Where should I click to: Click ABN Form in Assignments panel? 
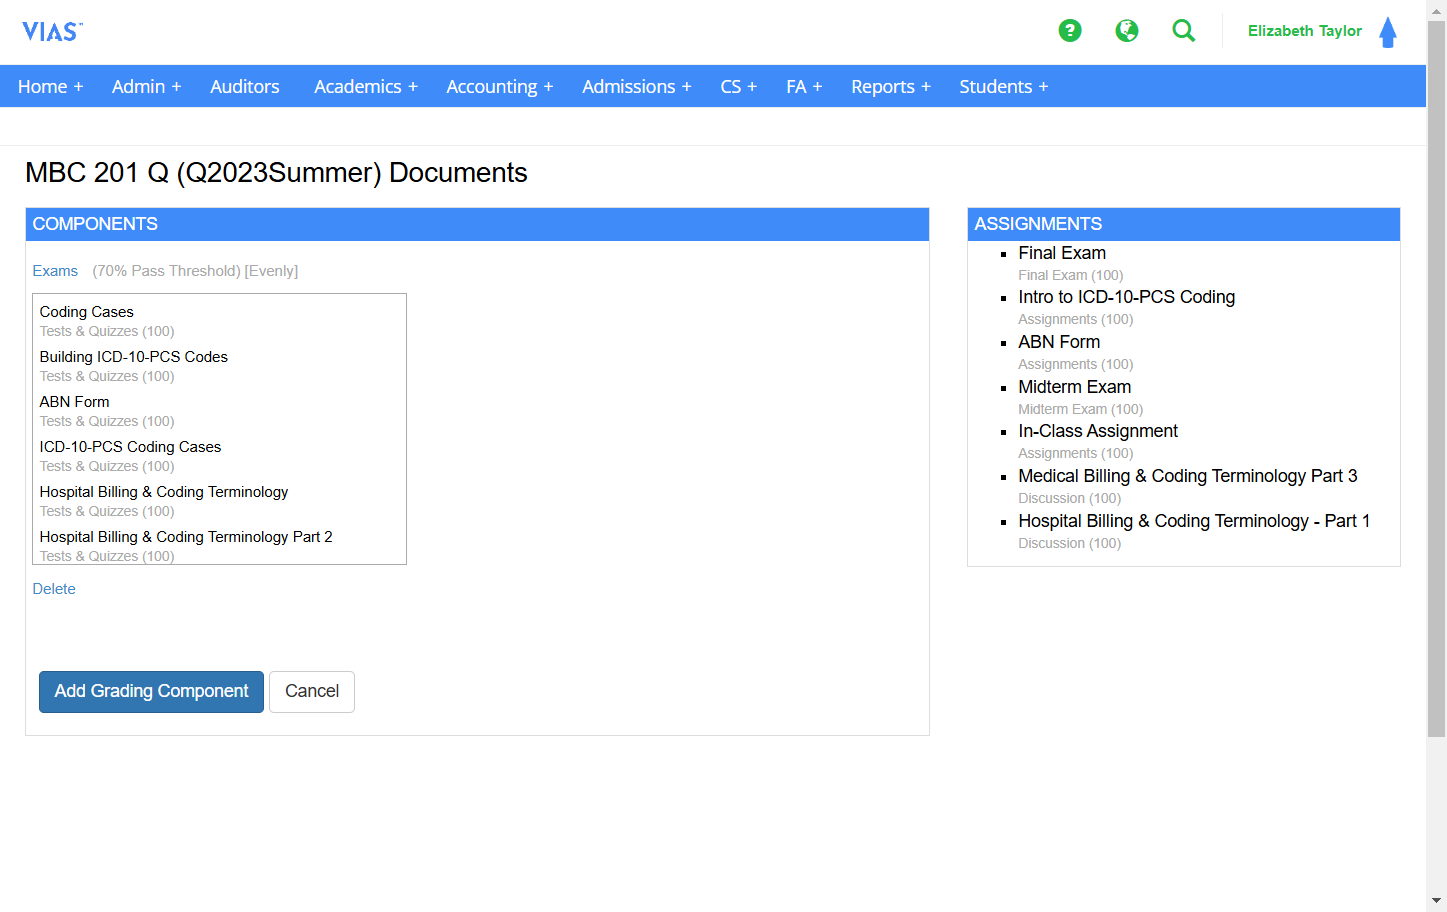[1059, 342]
